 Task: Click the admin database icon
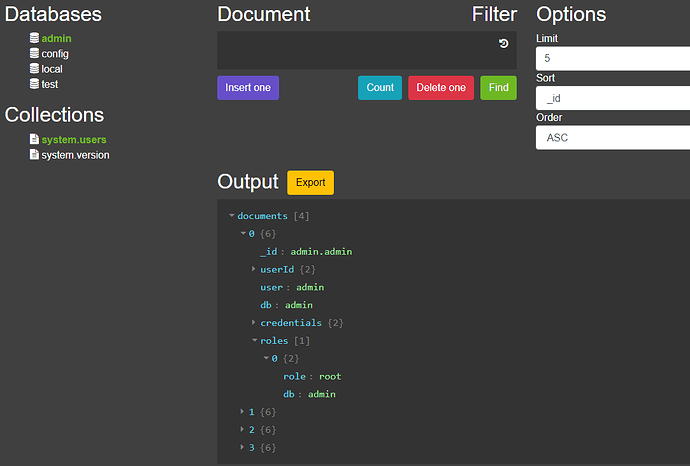click(x=34, y=38)
